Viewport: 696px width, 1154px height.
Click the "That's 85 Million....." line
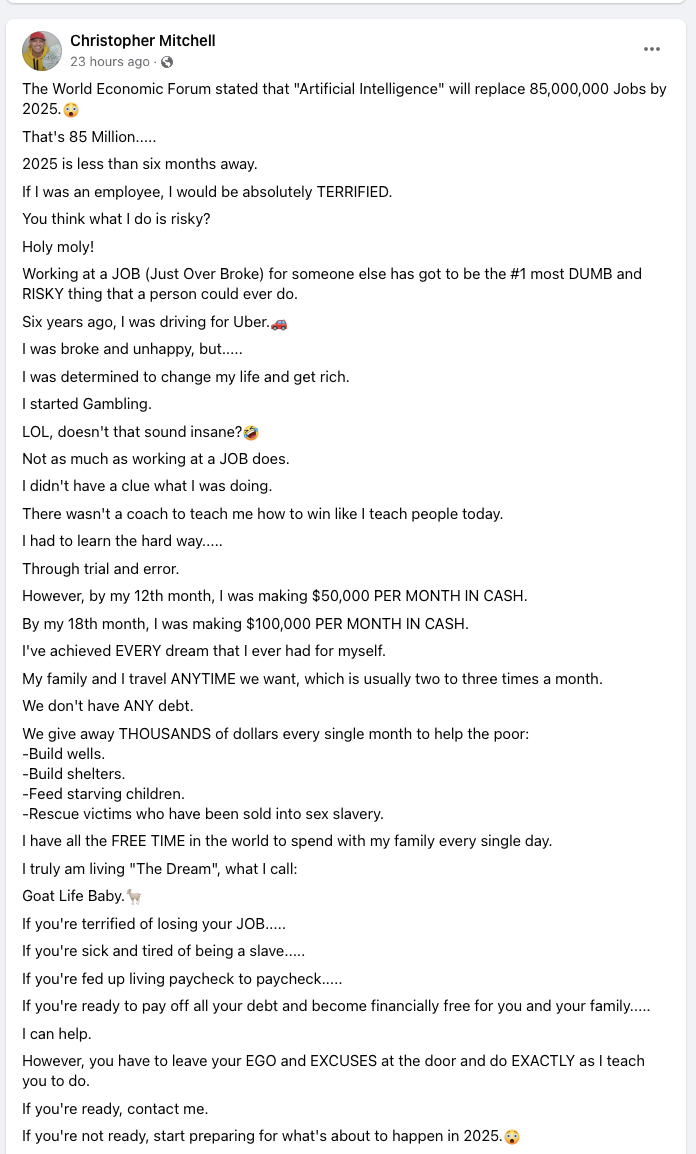[89, 137]
